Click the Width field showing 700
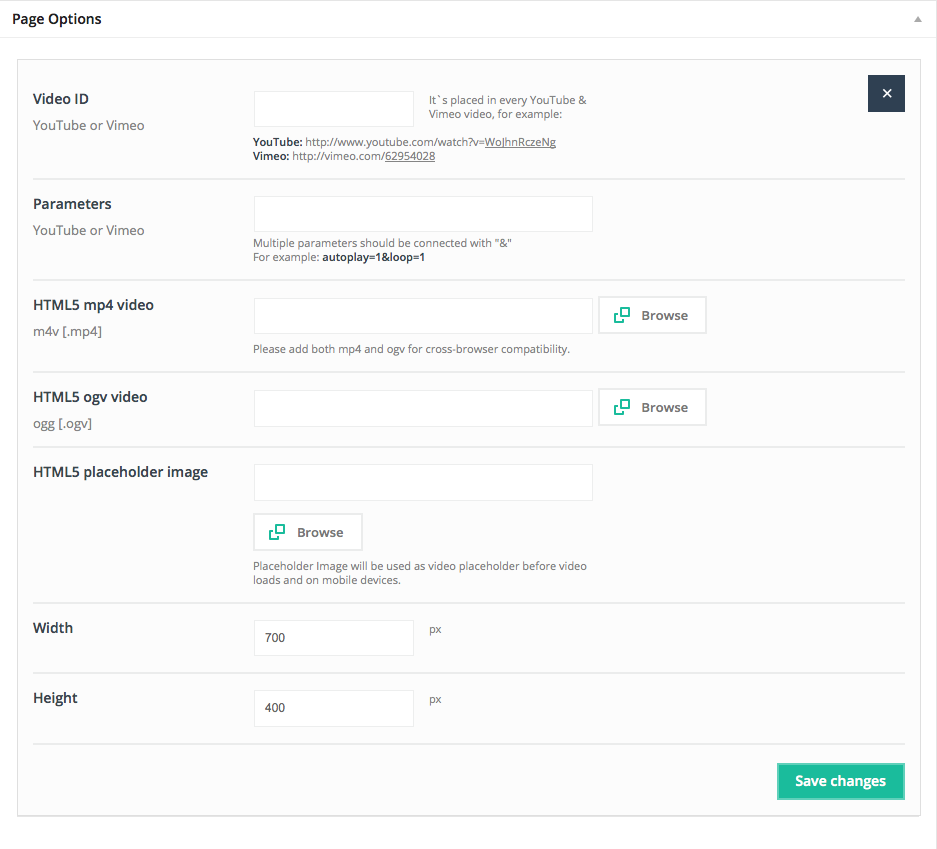This screenshot has width=937, height=849. click(333, 638)
